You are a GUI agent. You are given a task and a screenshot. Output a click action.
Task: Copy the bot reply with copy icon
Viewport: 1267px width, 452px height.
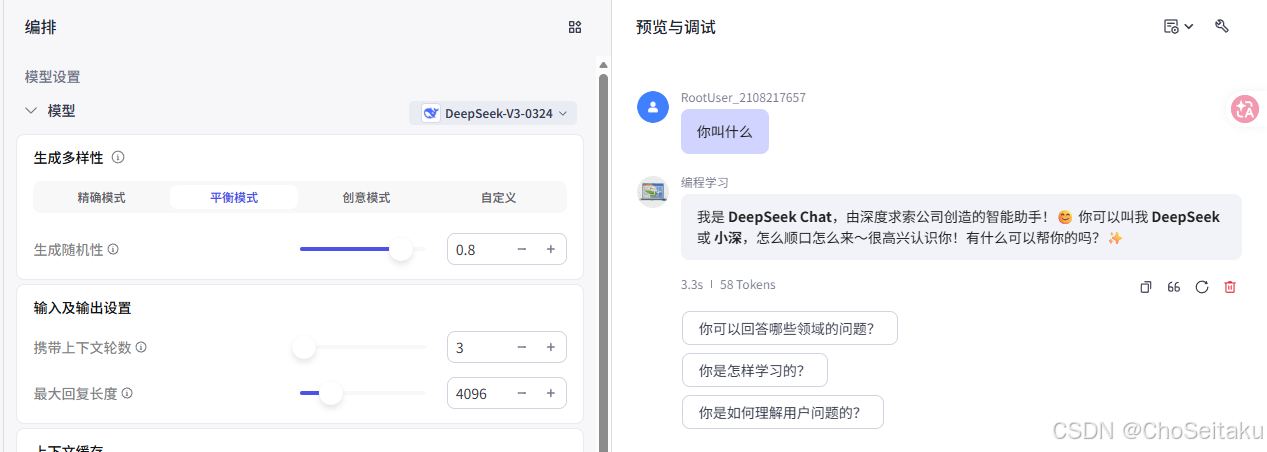click(x=1146, y=287)
